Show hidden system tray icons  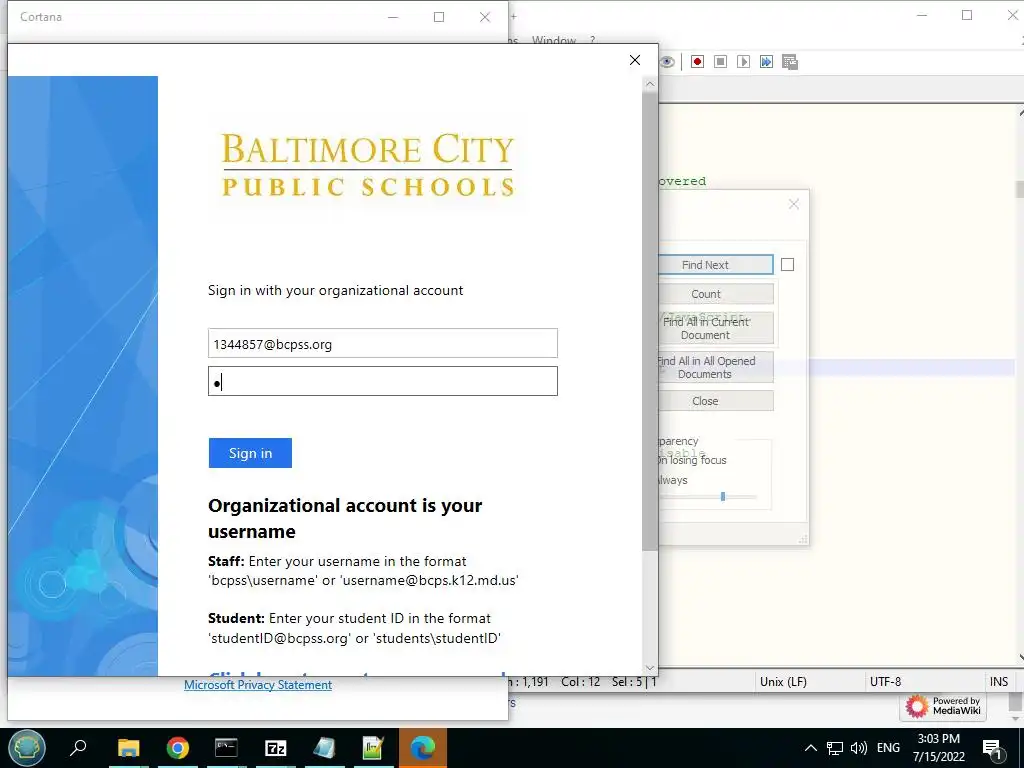(810, 748)
